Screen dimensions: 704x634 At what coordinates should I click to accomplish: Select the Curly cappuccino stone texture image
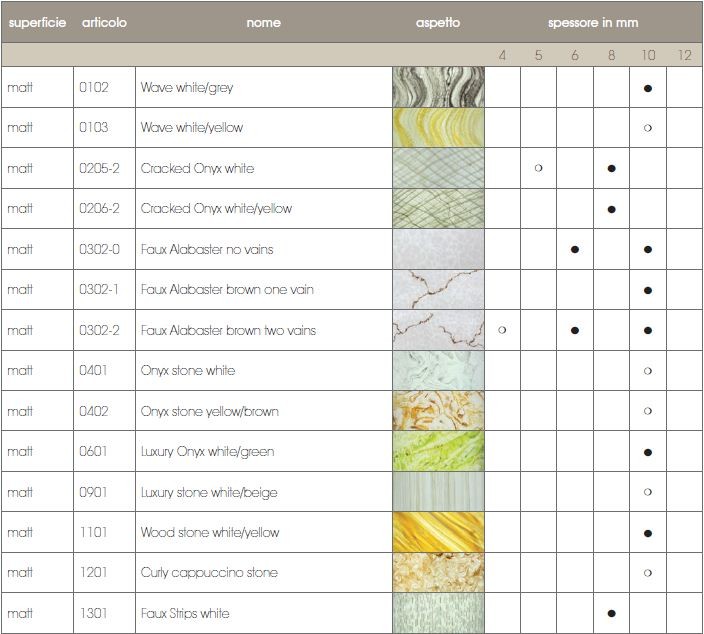(x=438, y=573)
